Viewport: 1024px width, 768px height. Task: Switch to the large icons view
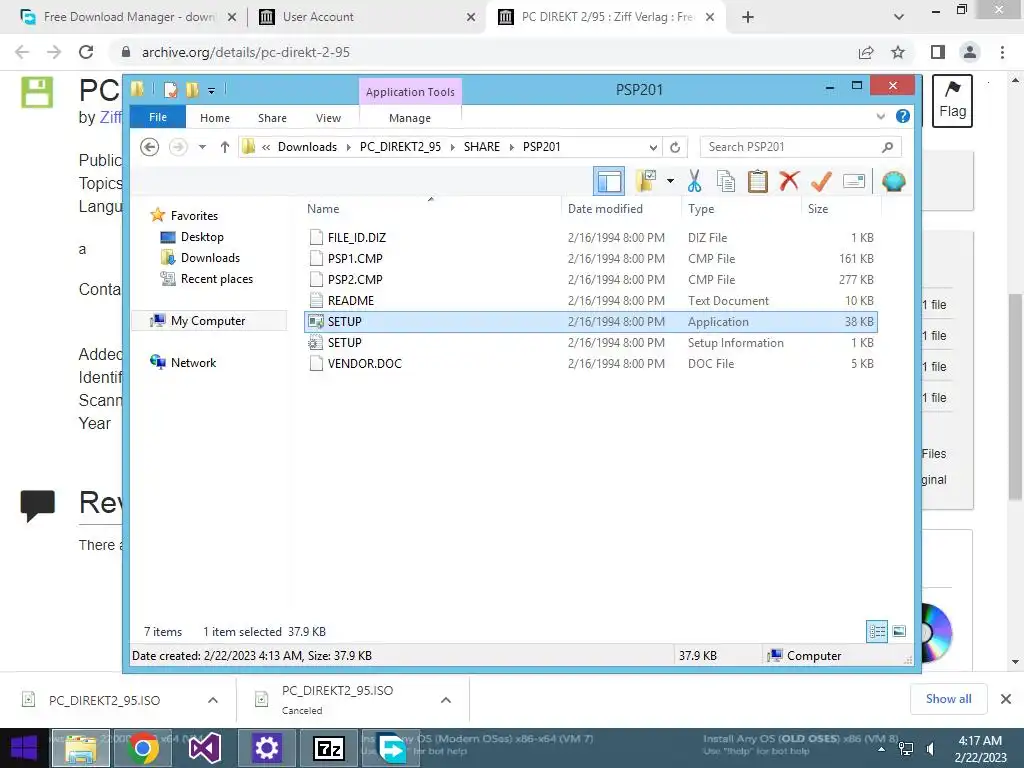(899, 631)
